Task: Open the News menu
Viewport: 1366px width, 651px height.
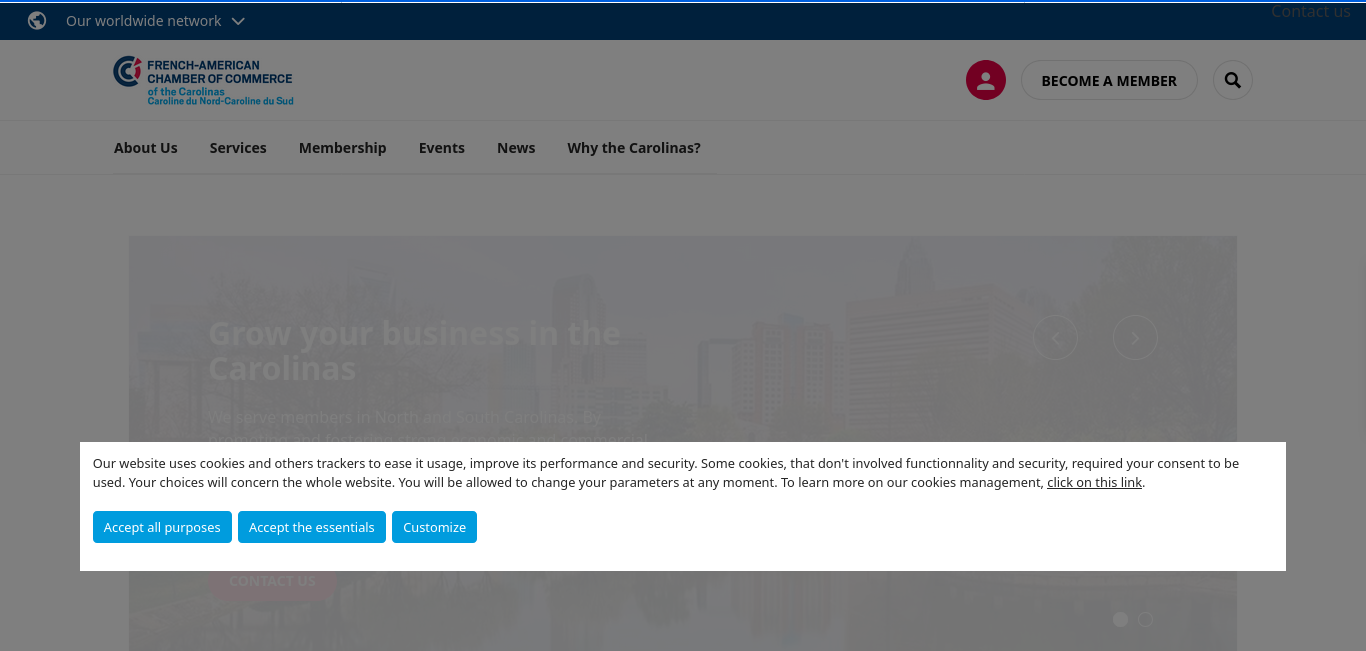Action: coord(516,148)
